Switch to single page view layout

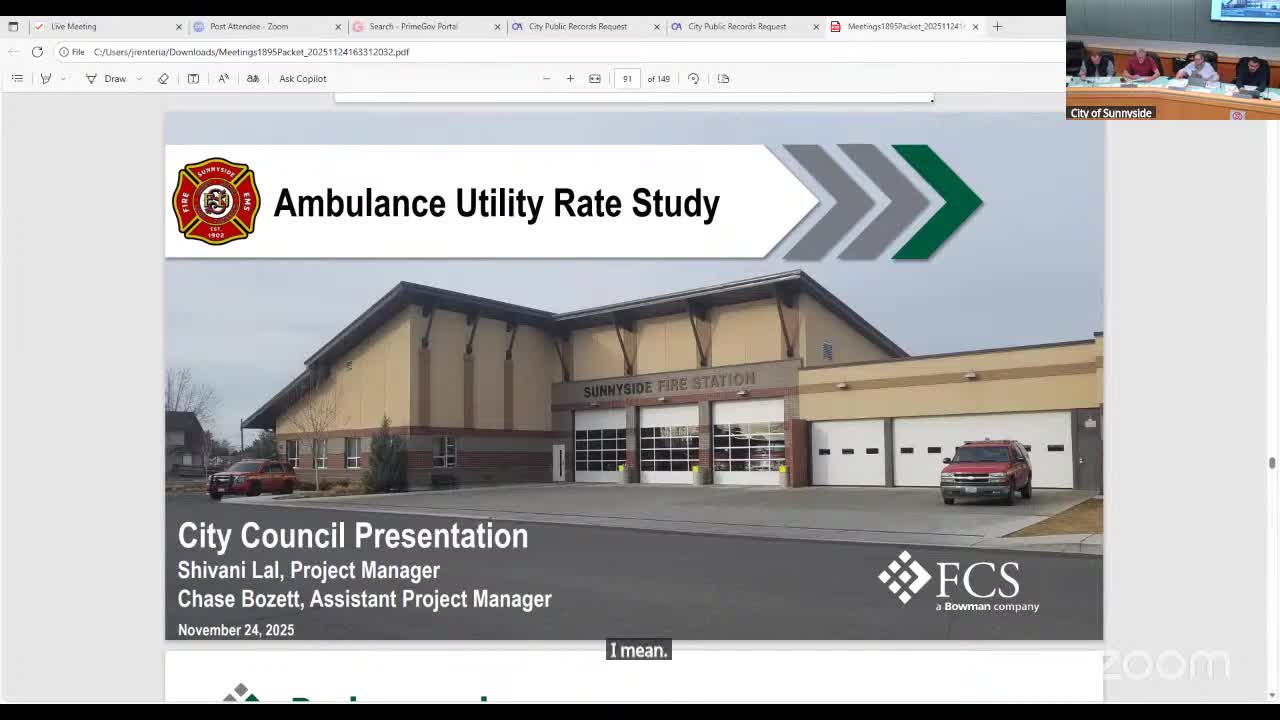[x=723, y=78]
